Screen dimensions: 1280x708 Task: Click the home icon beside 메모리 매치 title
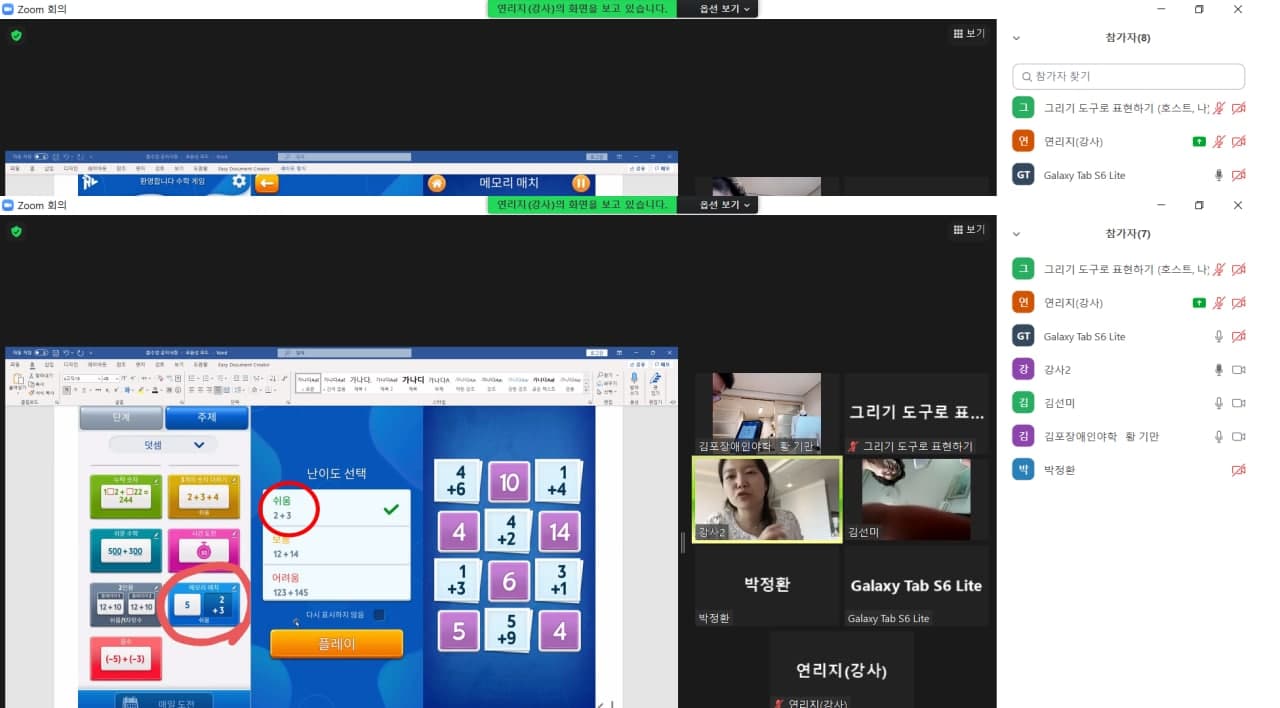coord(436,183)
